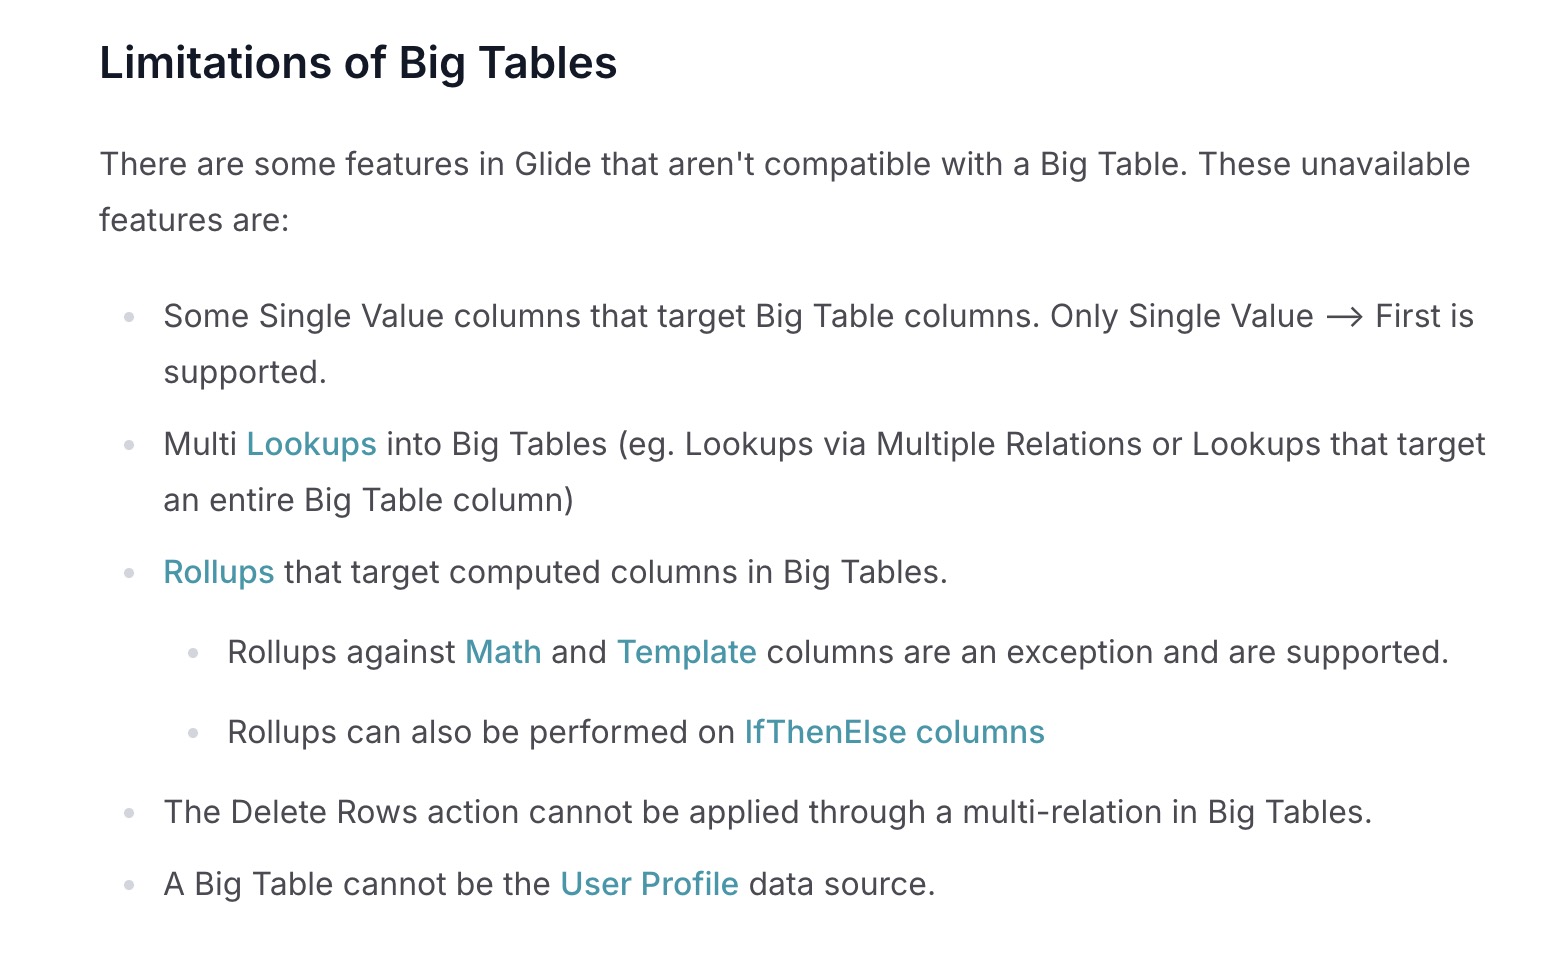Click the bullet beside Some Single Value columns
Image resolution: width=1552 pixels, height=976 pixels.
click(x=129, y=317)
